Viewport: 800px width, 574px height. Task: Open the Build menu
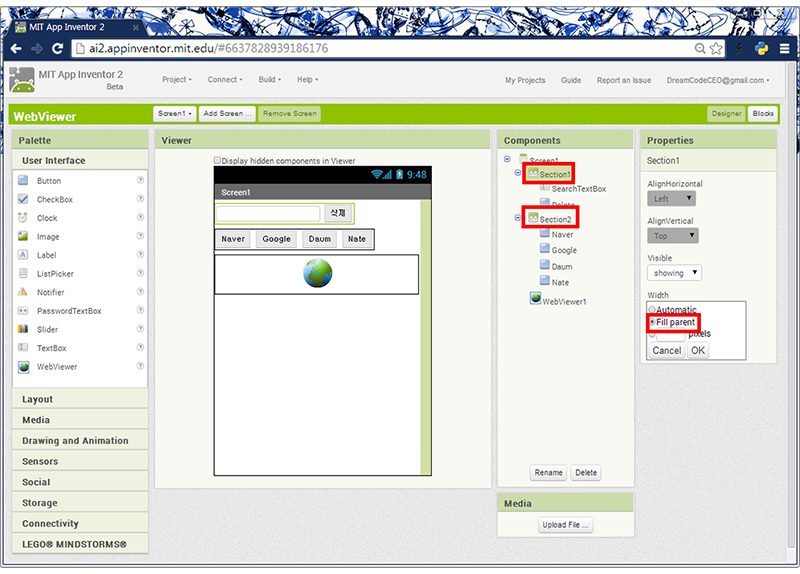(269, 80)
